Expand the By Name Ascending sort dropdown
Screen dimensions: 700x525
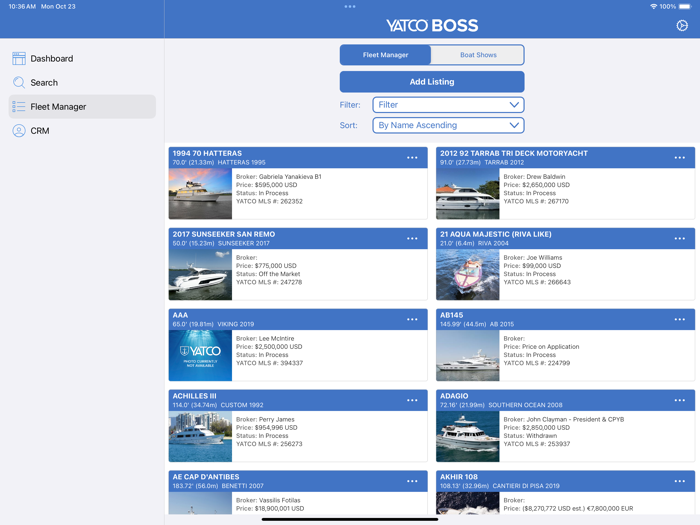pyautogui.click(x=448, y=125)
